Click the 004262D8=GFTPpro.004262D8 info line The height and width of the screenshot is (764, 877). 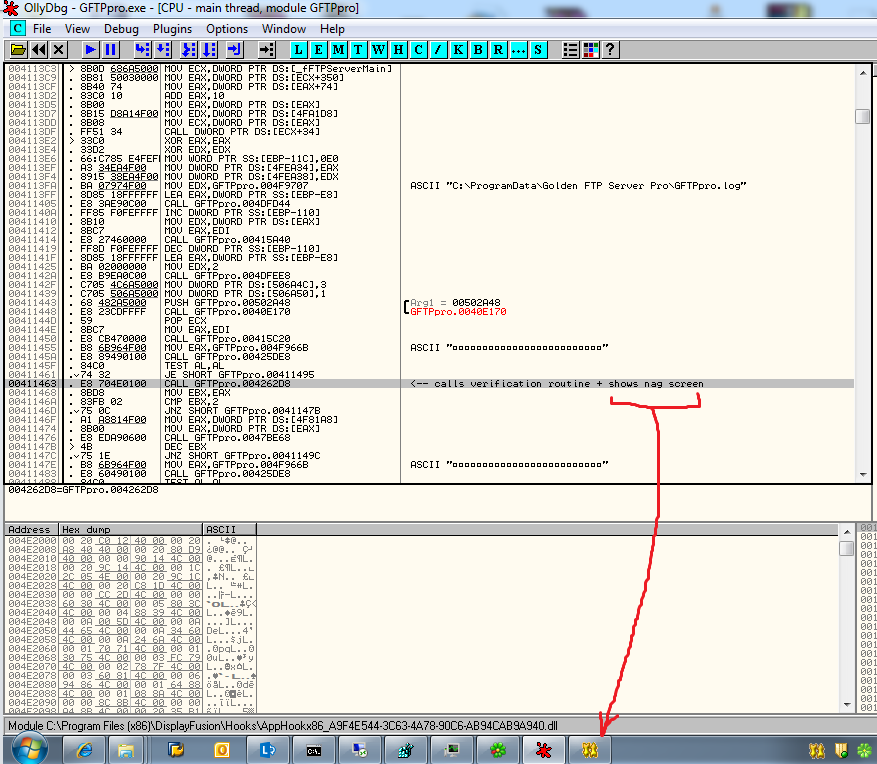pos(83,490)
